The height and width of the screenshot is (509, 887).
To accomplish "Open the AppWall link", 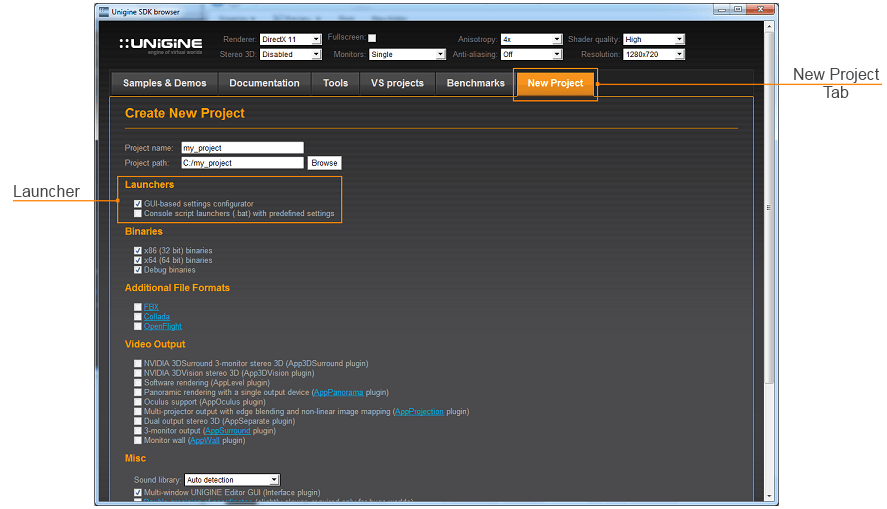I will (x=205, y=441).
